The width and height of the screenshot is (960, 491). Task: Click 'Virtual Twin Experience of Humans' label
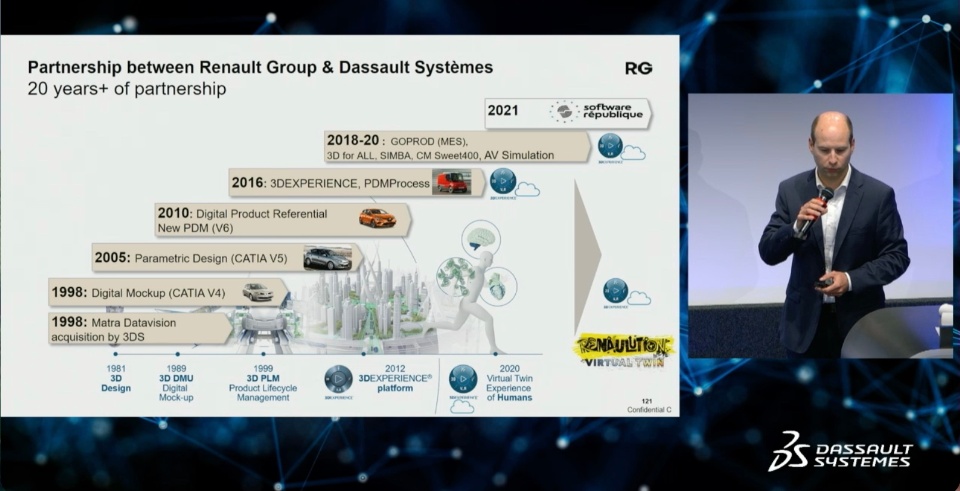509,388
